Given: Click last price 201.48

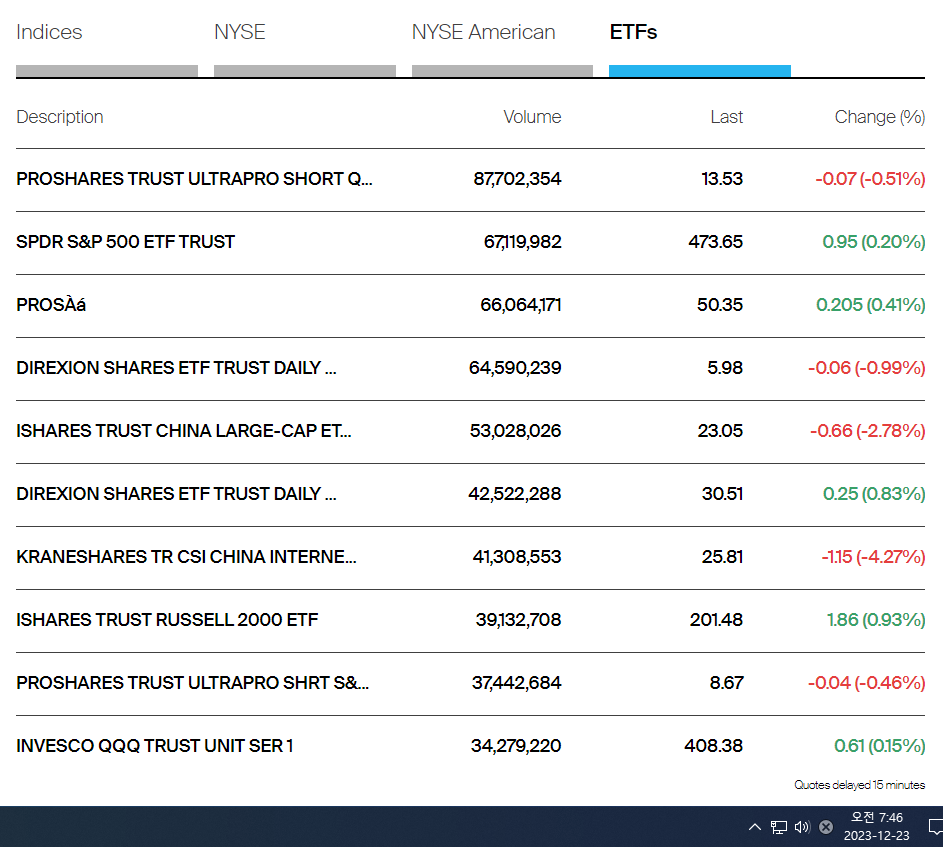Looking at the screenshot, I should coord(716,620).
